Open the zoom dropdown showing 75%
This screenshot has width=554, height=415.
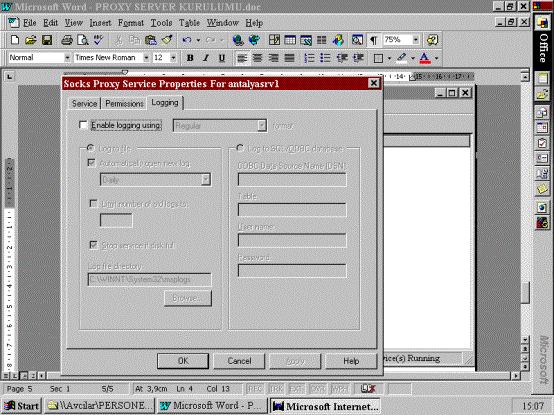coord(416,40)
